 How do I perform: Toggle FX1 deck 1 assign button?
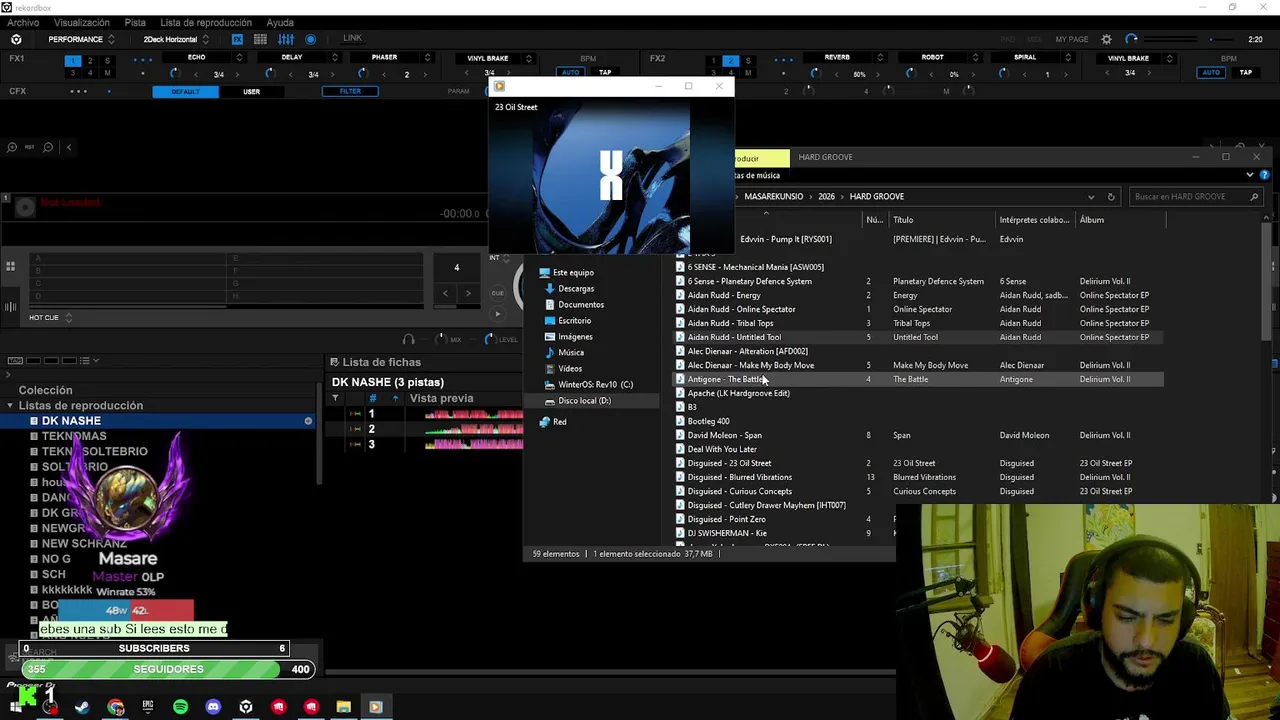(x=72, y=61)
